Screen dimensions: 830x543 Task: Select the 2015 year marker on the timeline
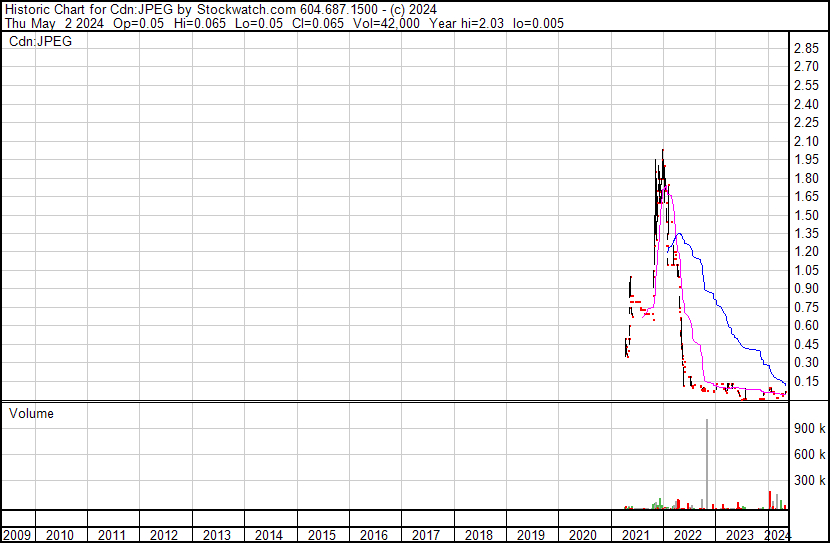321,535
